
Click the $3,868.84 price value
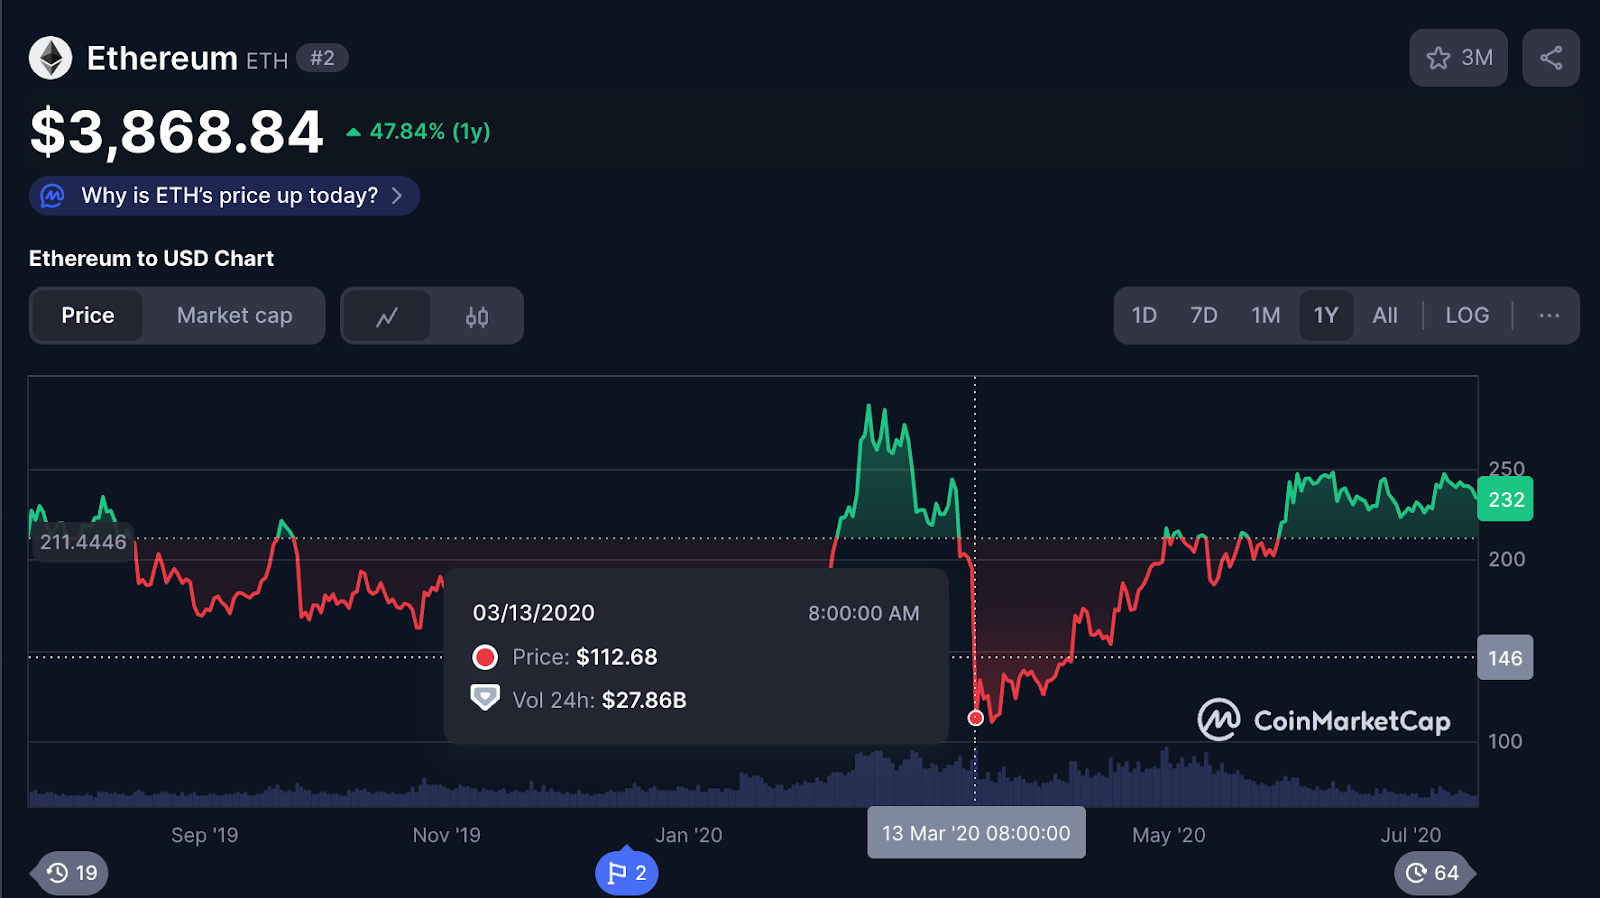(x=177, y=132)
